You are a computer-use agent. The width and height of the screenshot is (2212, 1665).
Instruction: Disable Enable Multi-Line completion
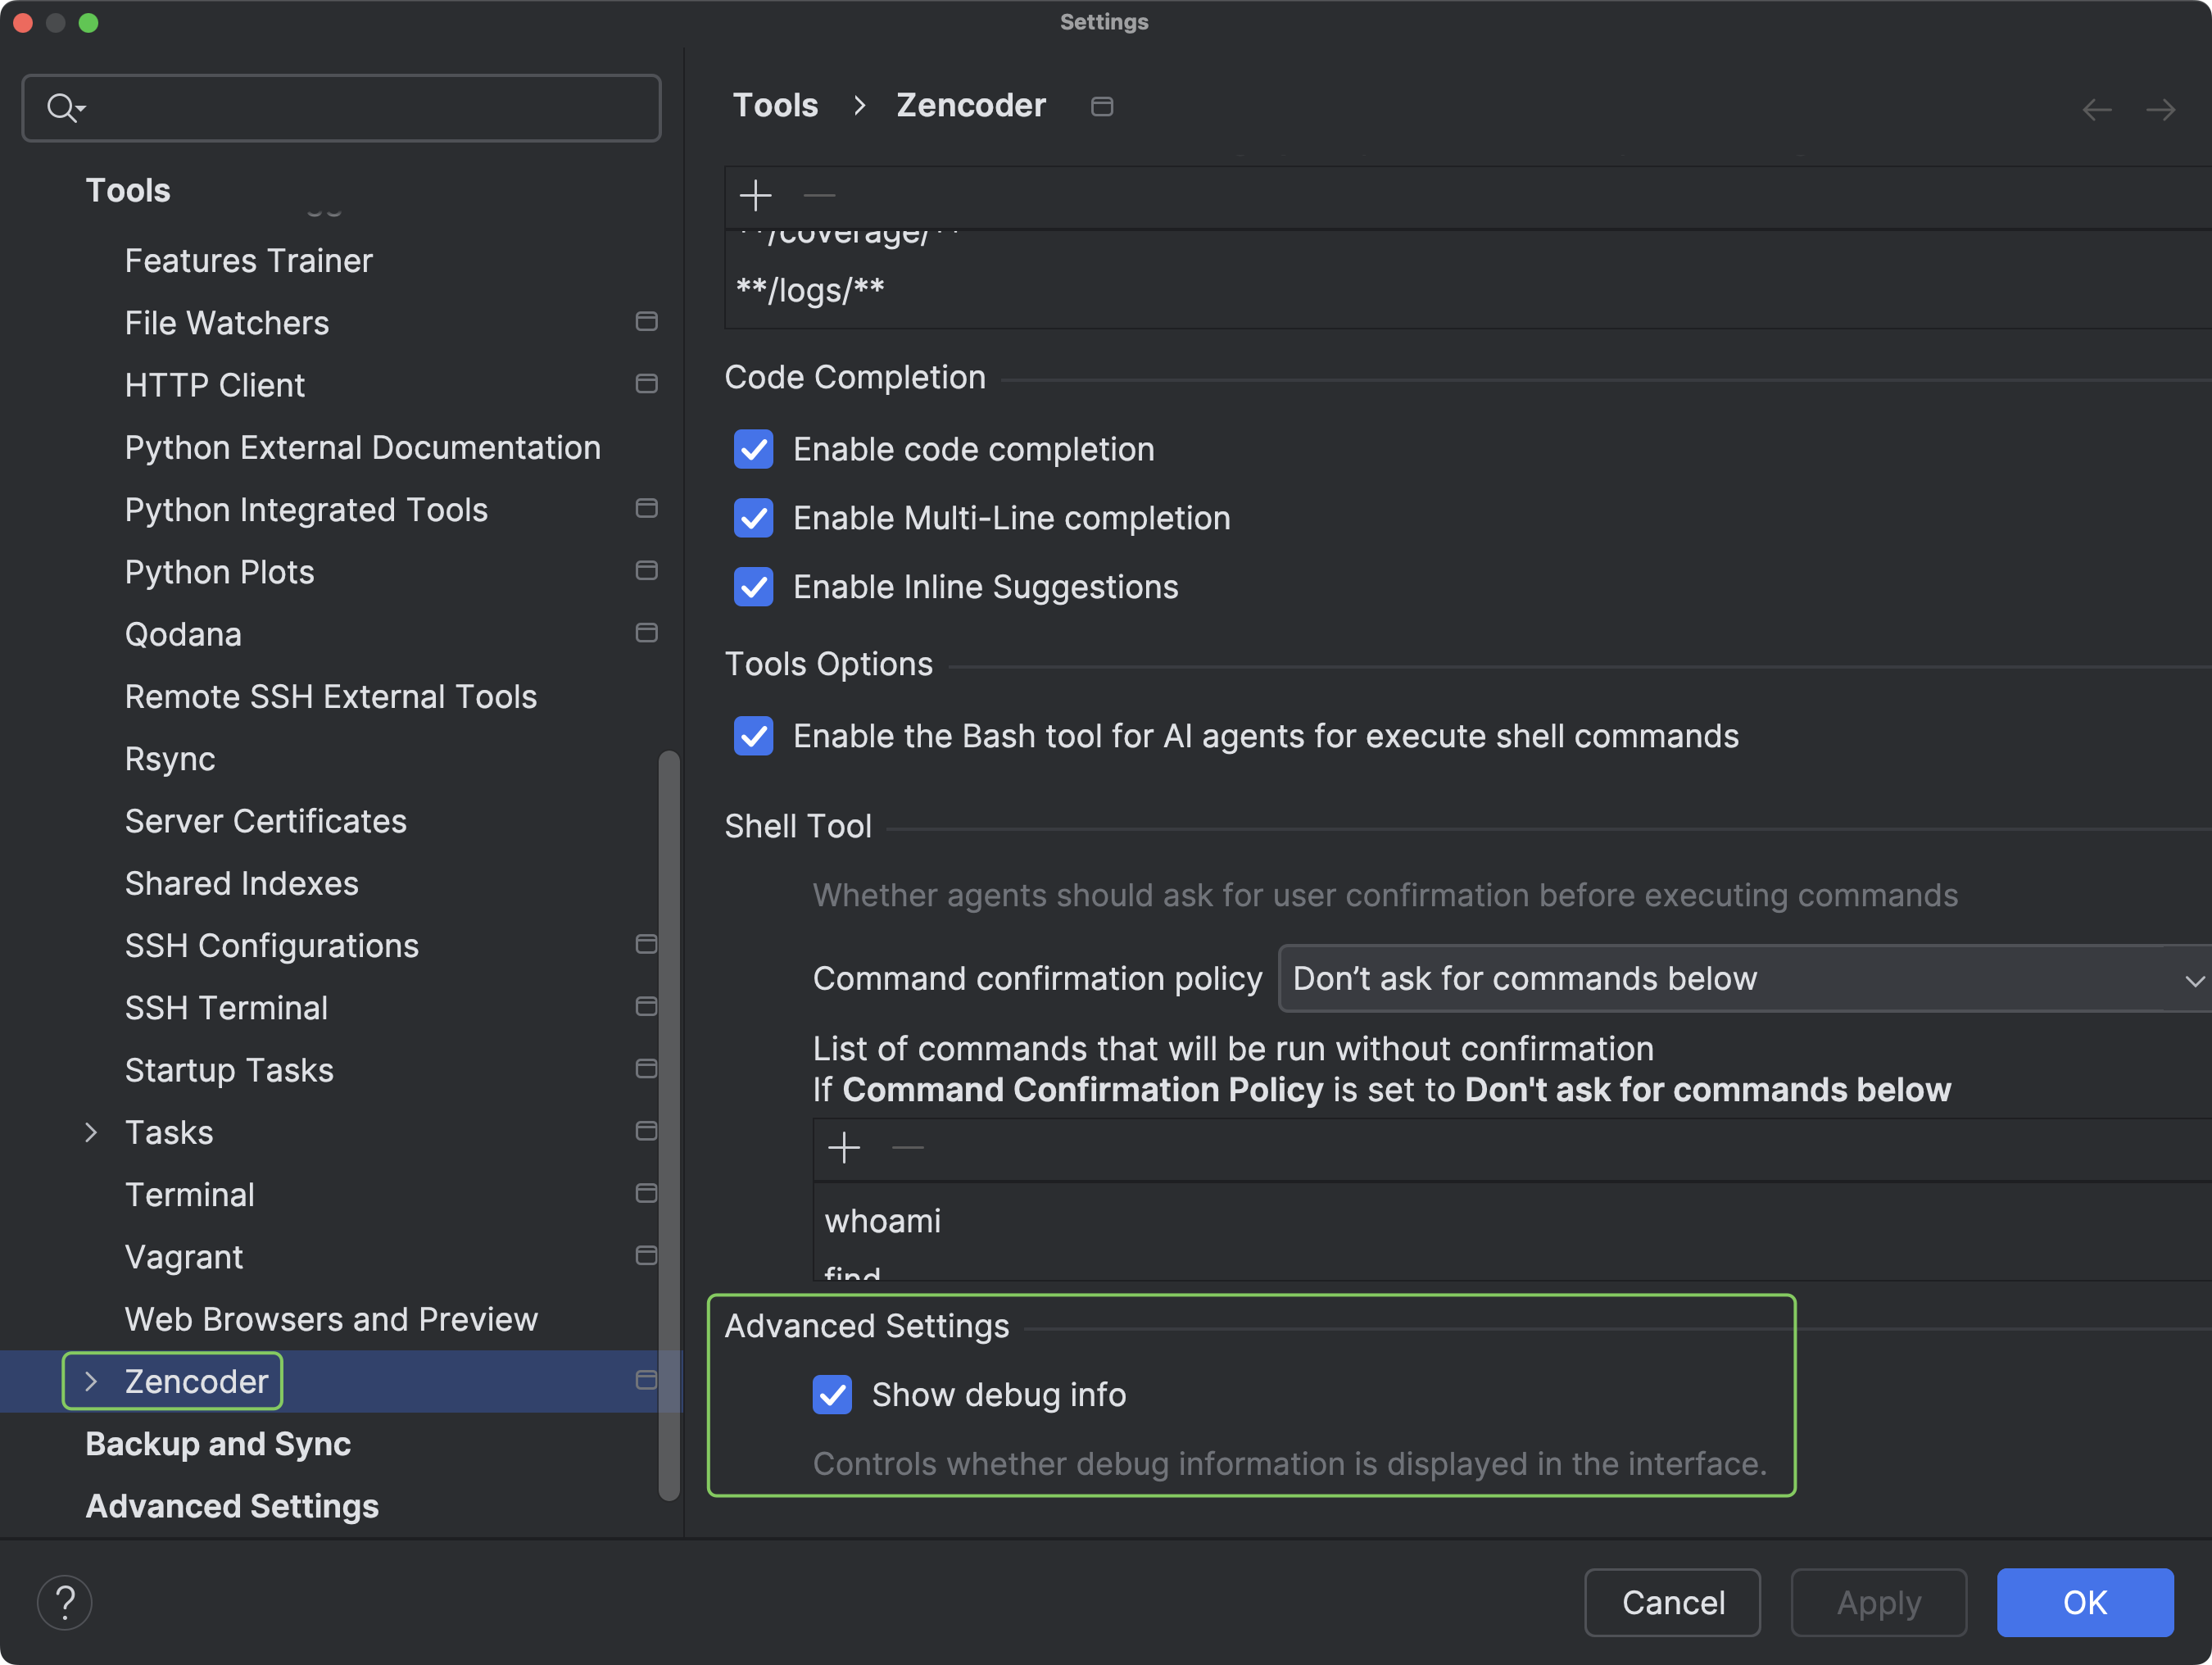(753, 518)
